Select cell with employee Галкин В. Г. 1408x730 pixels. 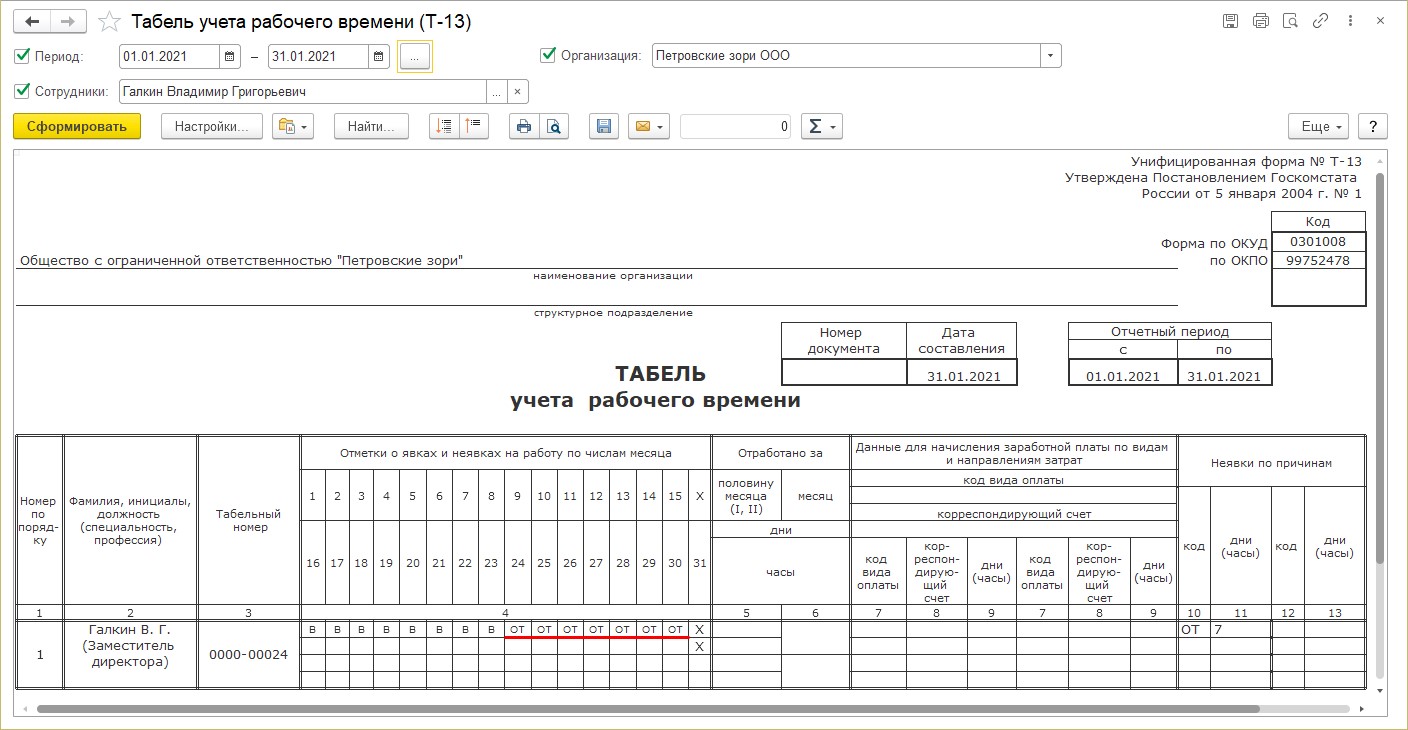coord(131,654)
